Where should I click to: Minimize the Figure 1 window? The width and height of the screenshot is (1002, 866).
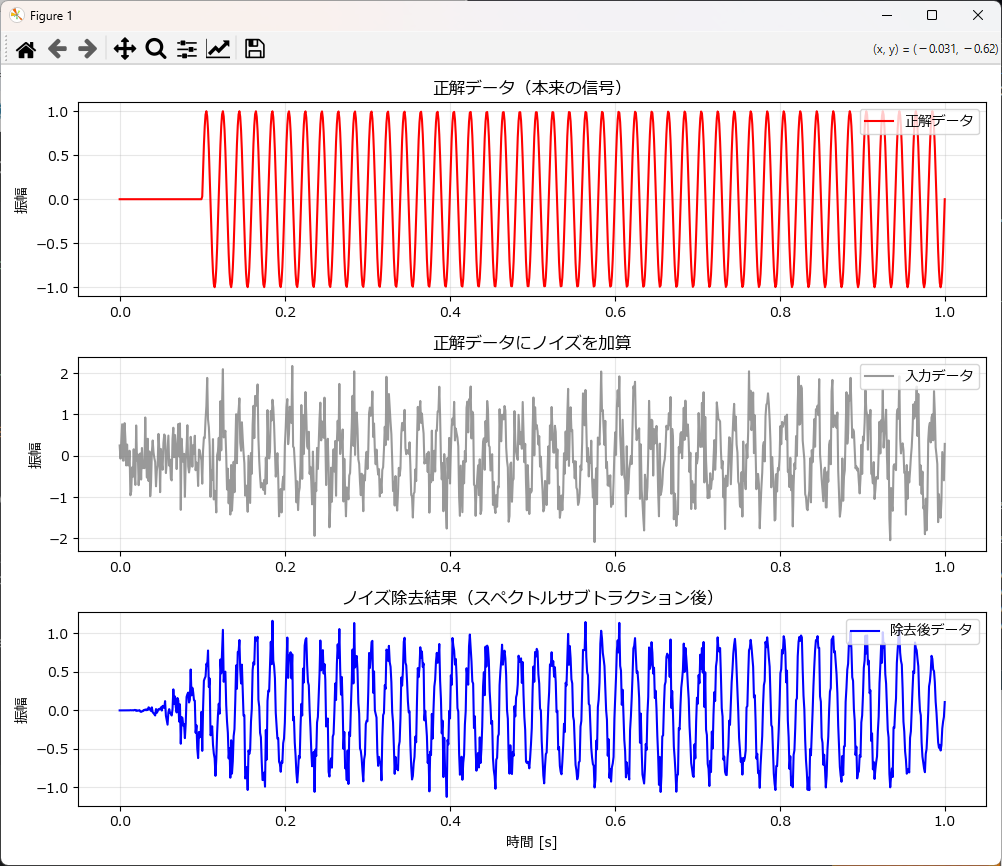pyautogui.click(x=886, y=15)
